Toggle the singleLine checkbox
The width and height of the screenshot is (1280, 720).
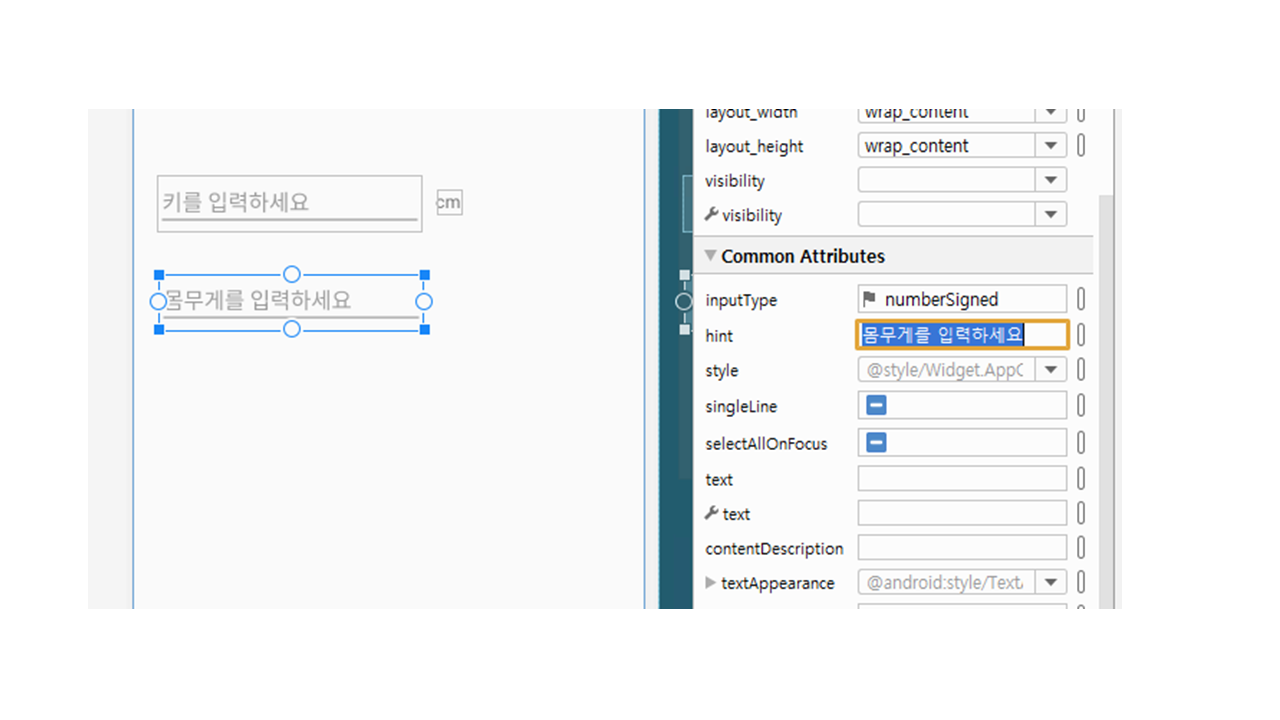pos(876,406)
